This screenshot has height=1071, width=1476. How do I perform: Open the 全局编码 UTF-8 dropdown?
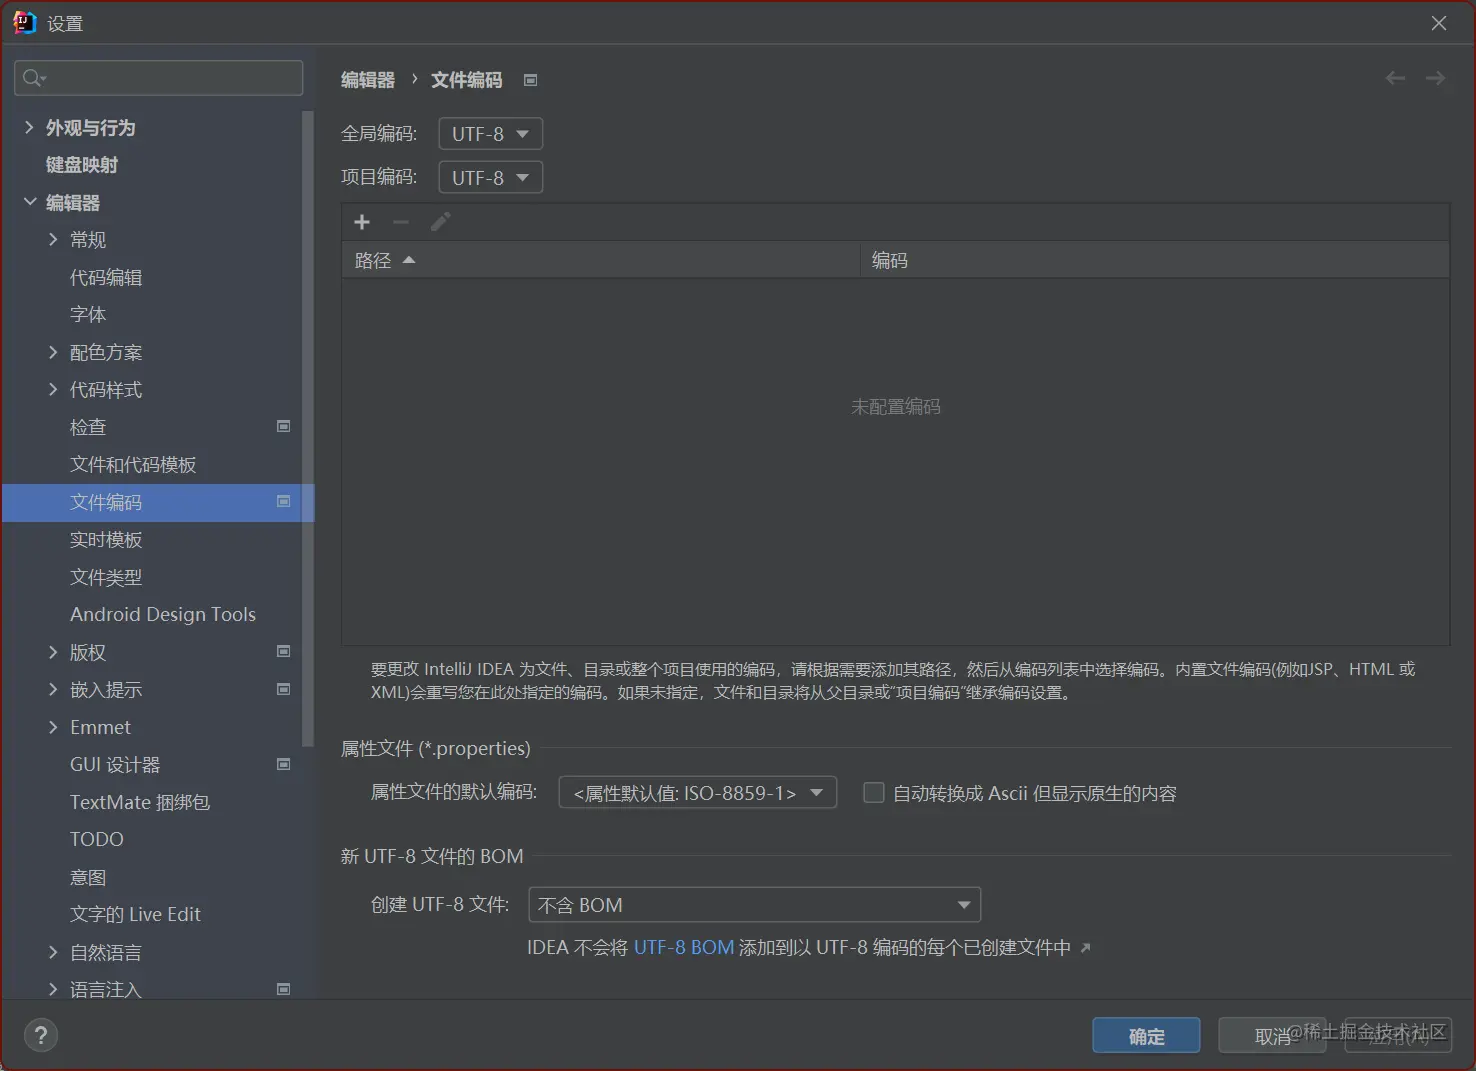click(x=489, y=133)
